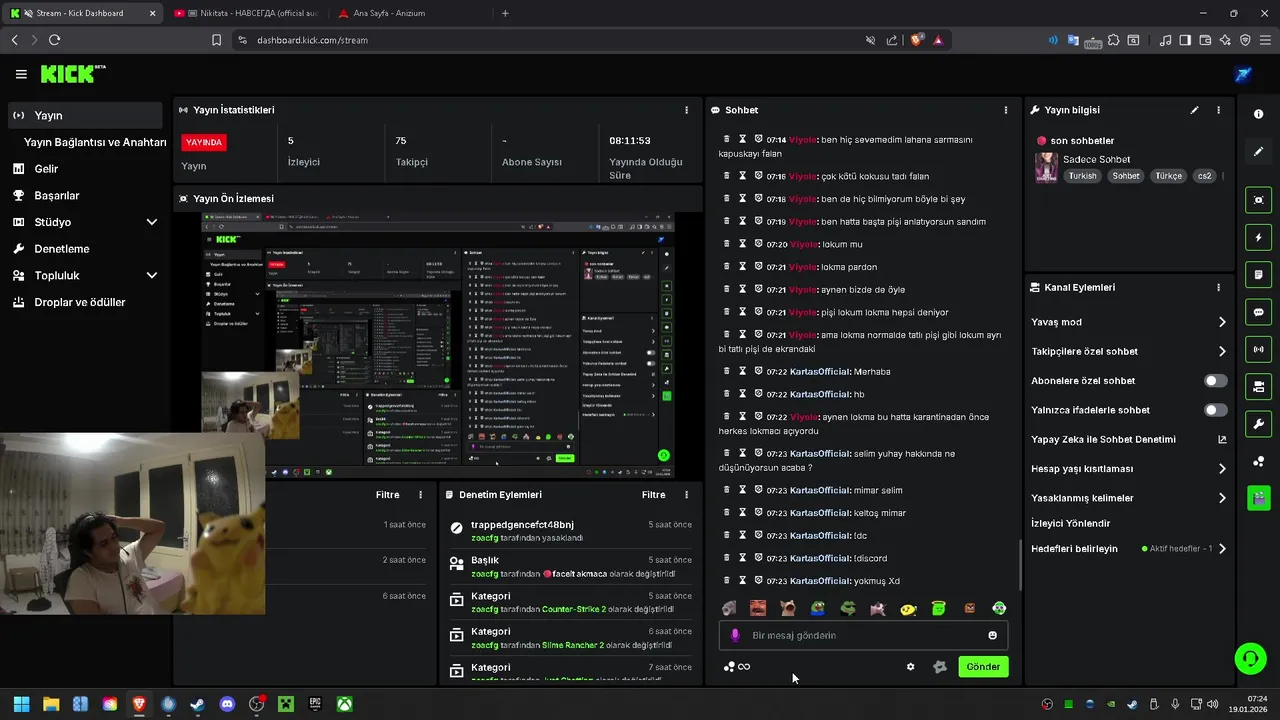The height and width of the screenshot is (720, 1280).
Task: Click the Bir mesaj gönderin input field
Action: [865, 635]
